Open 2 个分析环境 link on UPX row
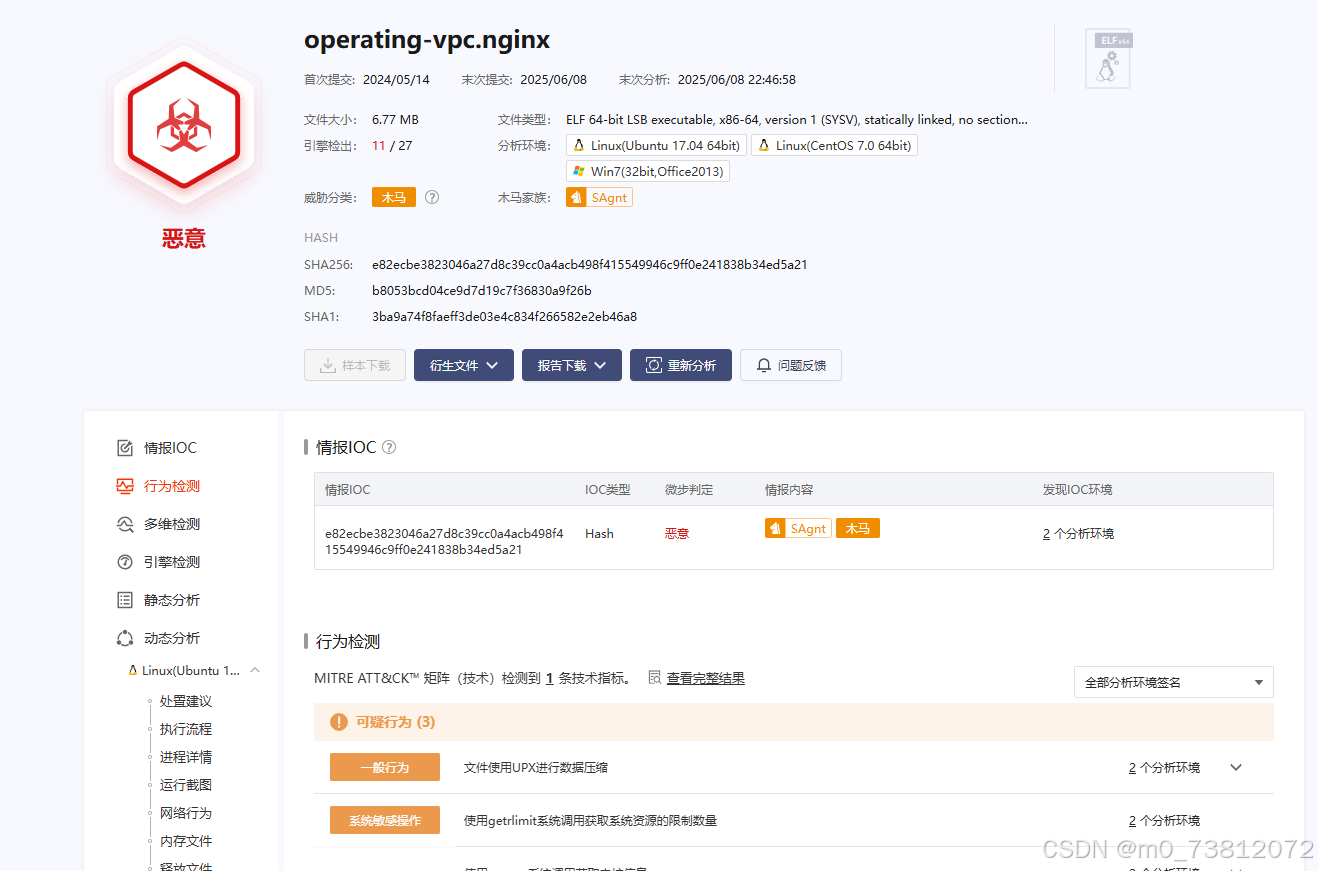Screen dimensions: 1318x871 pos(1164,768)
